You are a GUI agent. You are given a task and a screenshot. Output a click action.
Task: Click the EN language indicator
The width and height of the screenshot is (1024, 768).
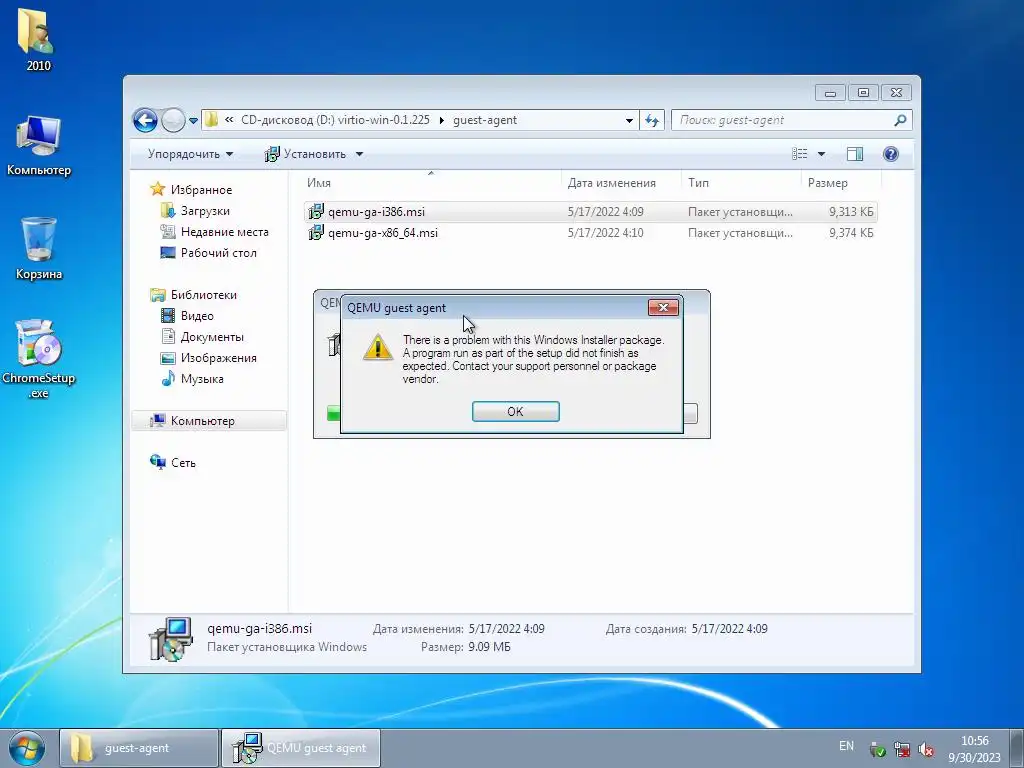(846, 746)
